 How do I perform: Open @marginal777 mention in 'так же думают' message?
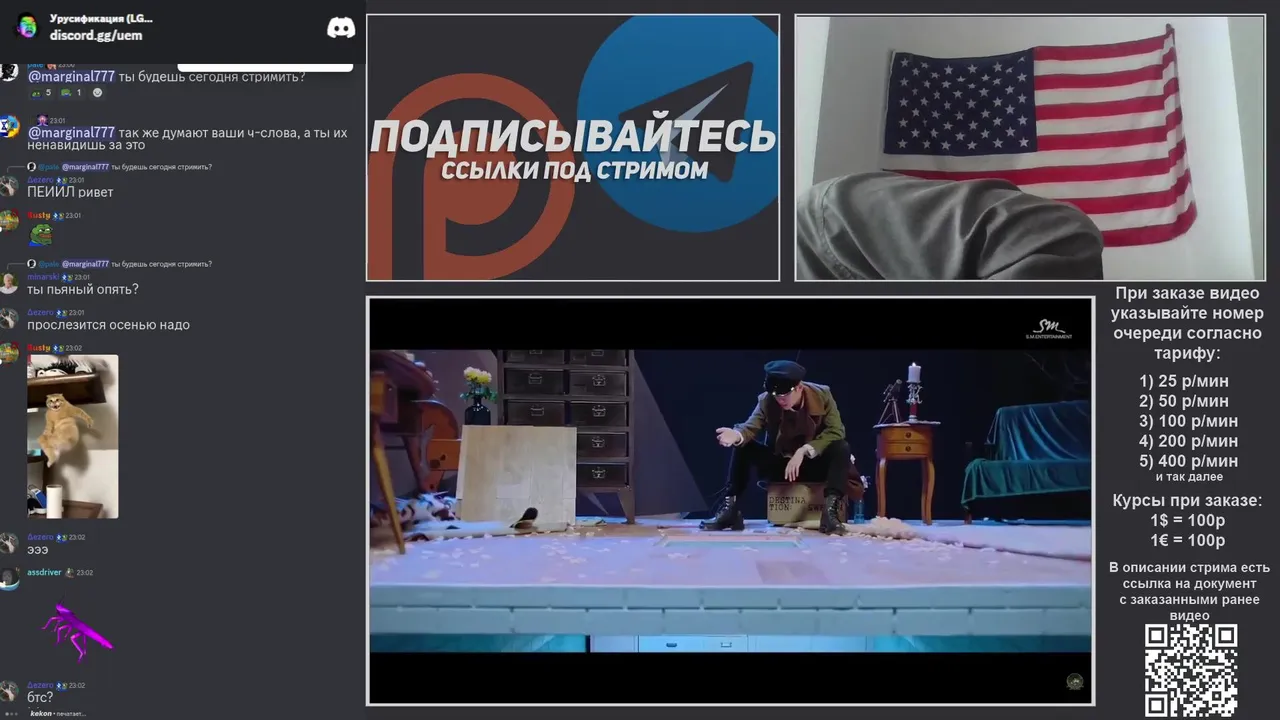(71, 133)
